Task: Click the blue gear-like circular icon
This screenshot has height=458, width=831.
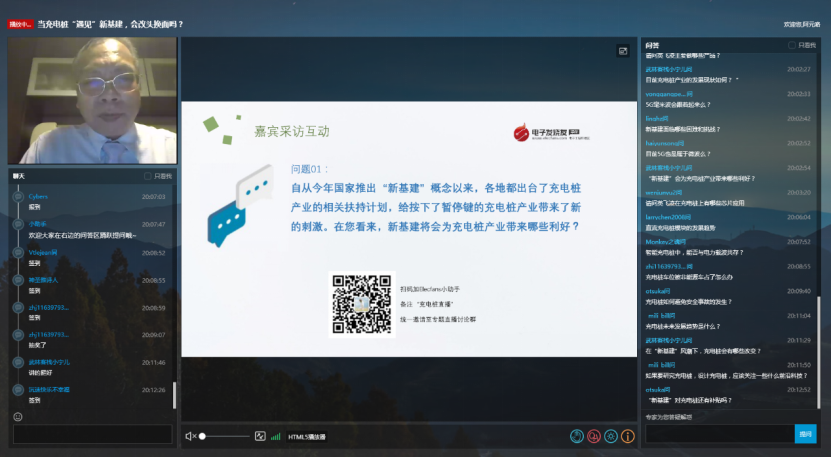Action: (611, 436)
